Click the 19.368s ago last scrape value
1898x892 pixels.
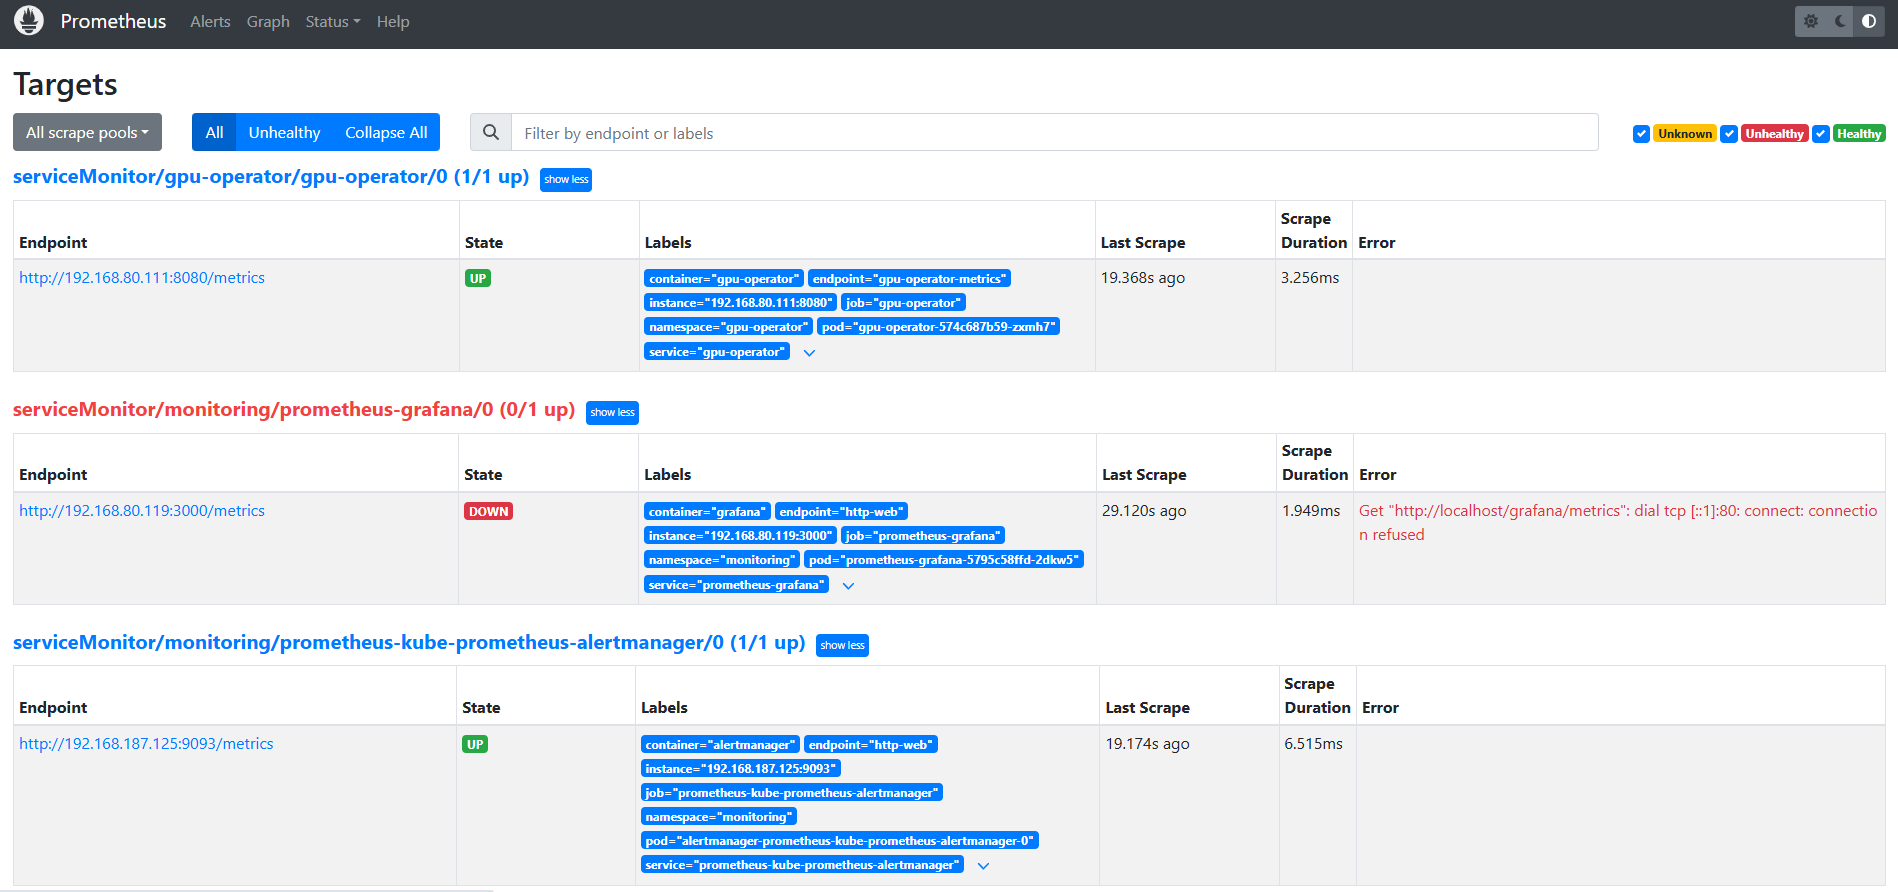(1143, 278)
